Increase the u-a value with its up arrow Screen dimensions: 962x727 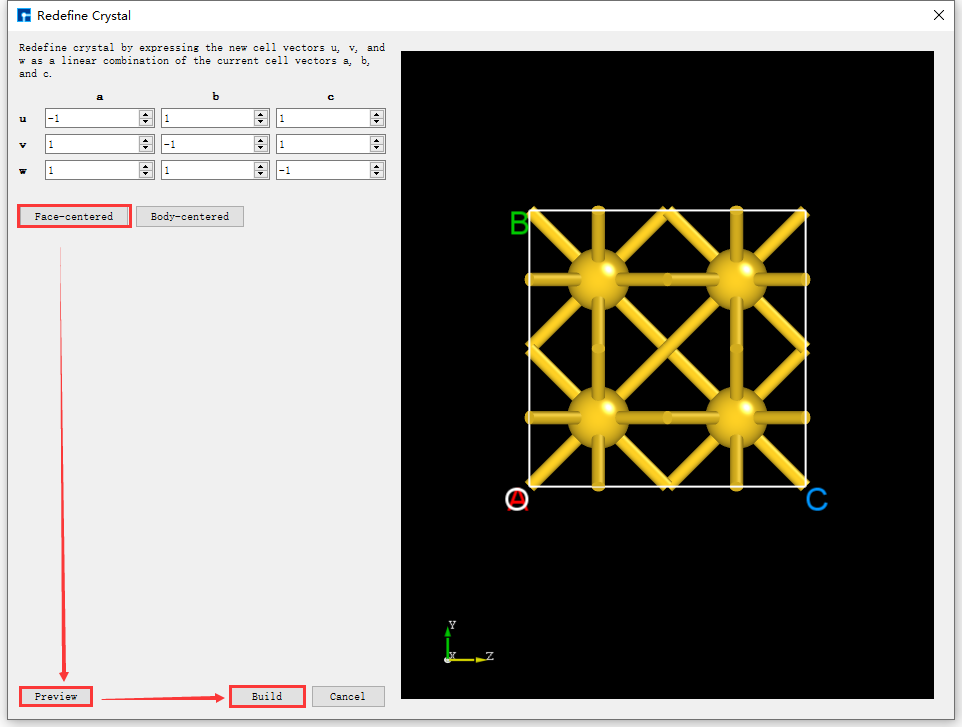click(x=146, y=113)
